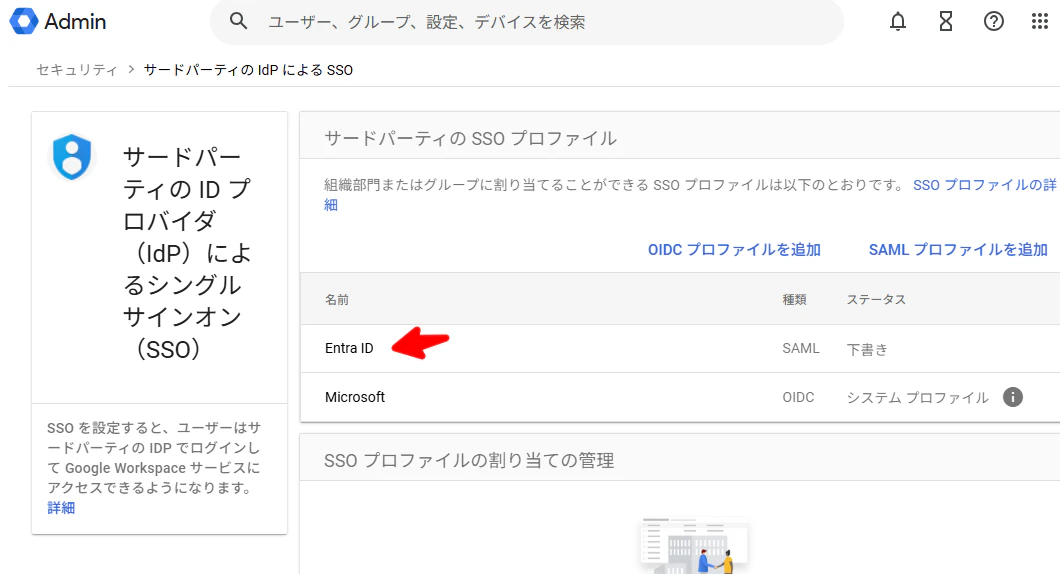The width and height of the screenshot is (1060, 574).
Task: Open the Entra ID profile row
Action: 680,349
